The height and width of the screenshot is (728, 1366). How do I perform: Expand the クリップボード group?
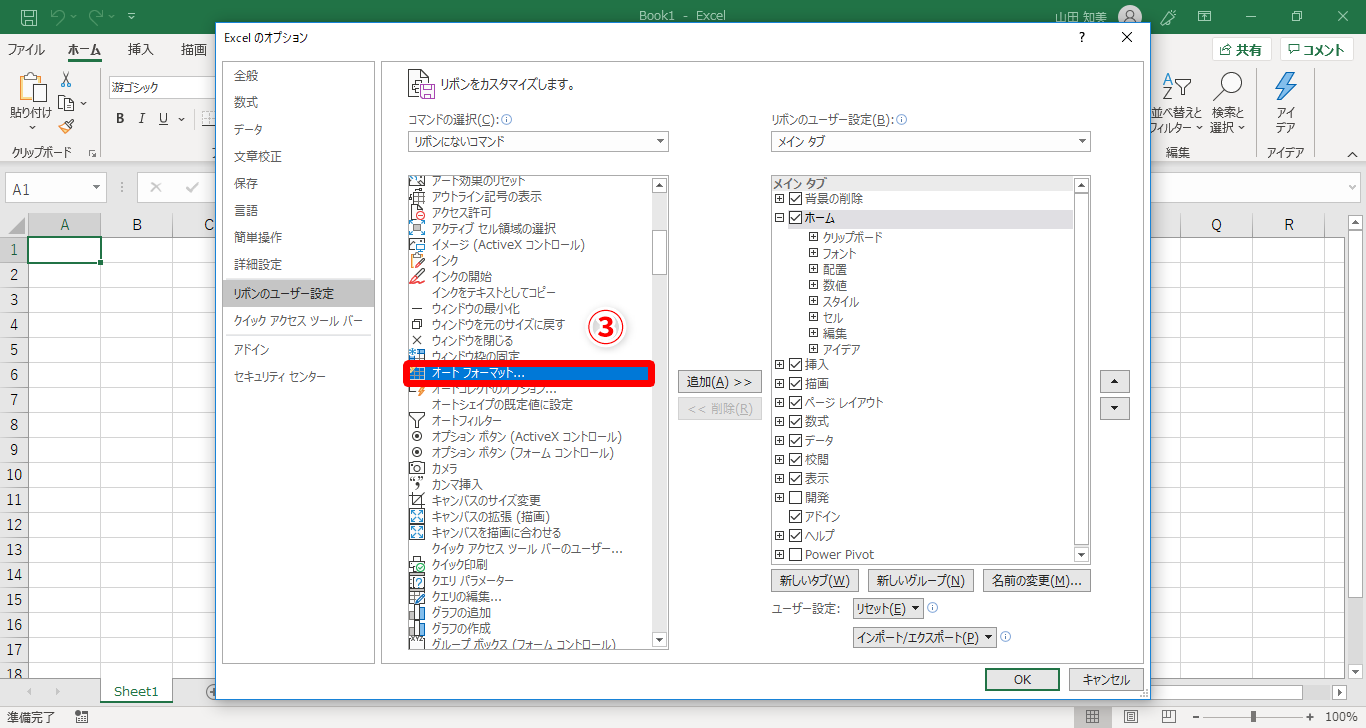[813, 237]
